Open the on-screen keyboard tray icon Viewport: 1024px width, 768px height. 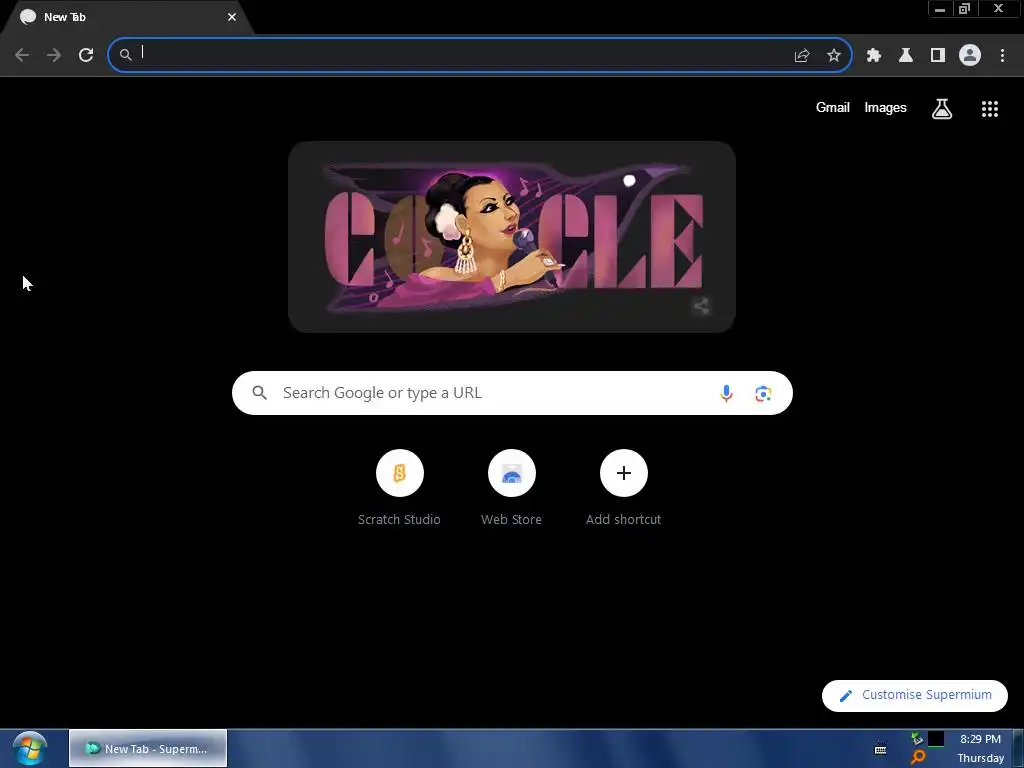point(880,749)
